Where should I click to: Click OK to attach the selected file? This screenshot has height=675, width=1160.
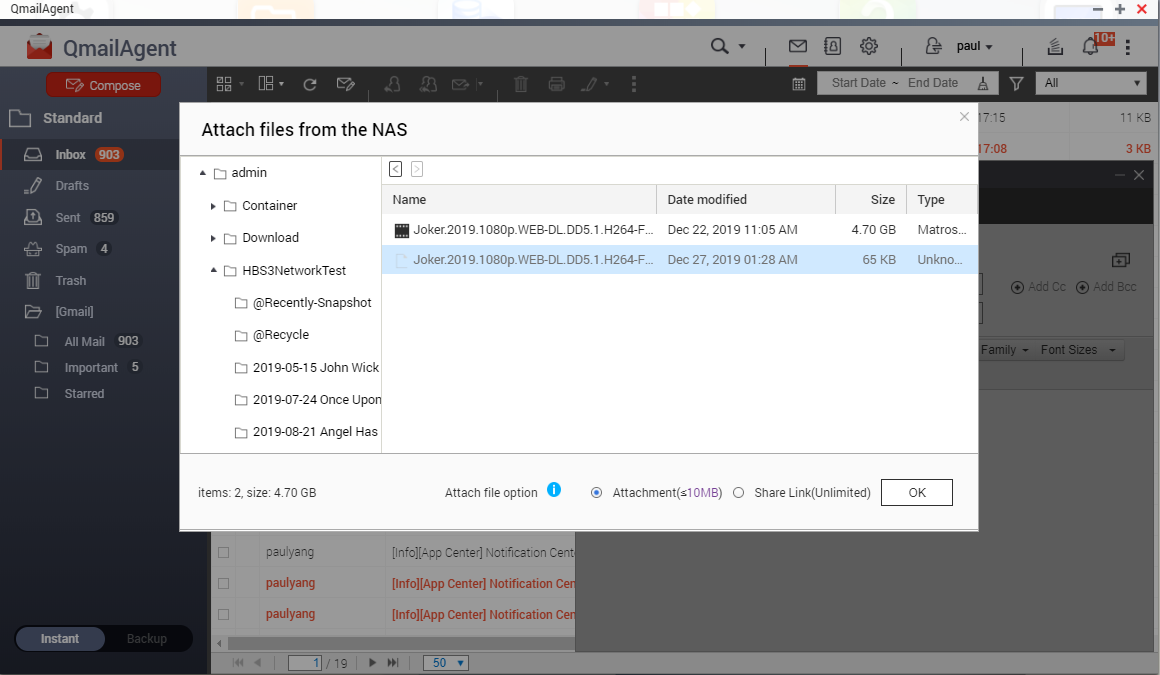pyautogui.click(x=916, y=493)
